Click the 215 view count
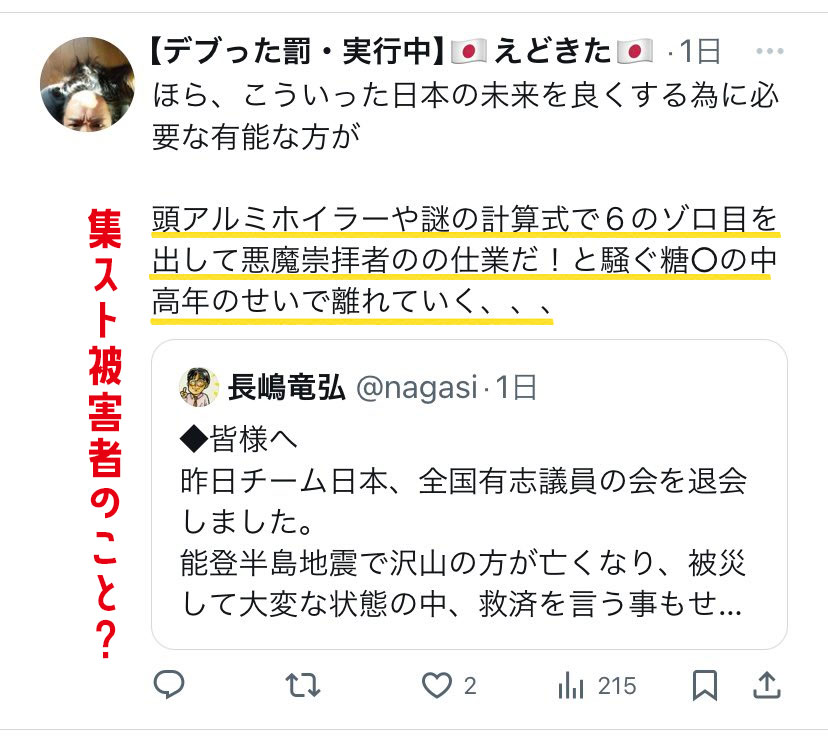The width and height of the screenshot is (828, 741). coord(617,686)
